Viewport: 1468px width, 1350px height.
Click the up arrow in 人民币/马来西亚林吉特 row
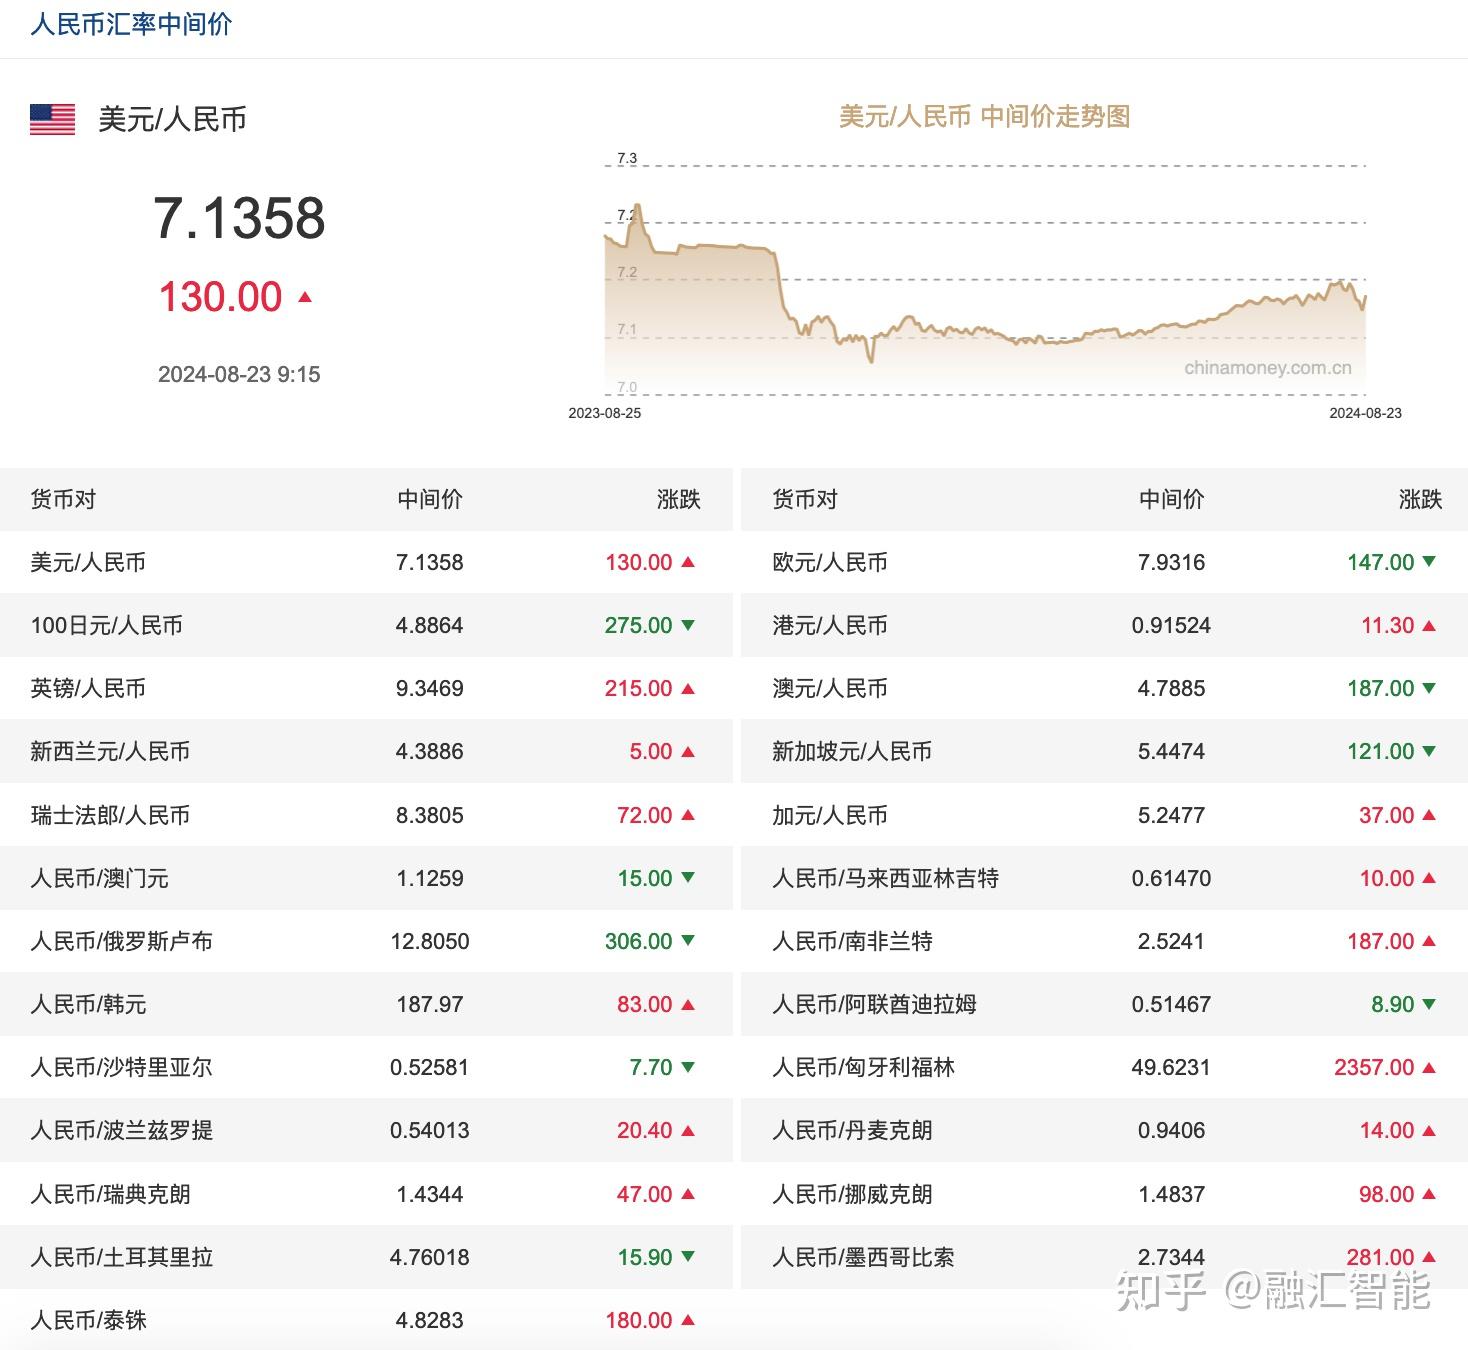[1429, 878]
